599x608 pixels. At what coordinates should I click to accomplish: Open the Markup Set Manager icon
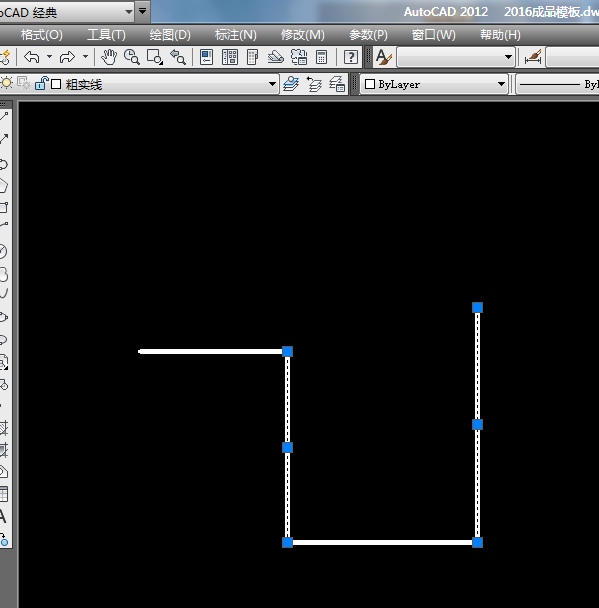pyautogui.click(x=299, y=57)
